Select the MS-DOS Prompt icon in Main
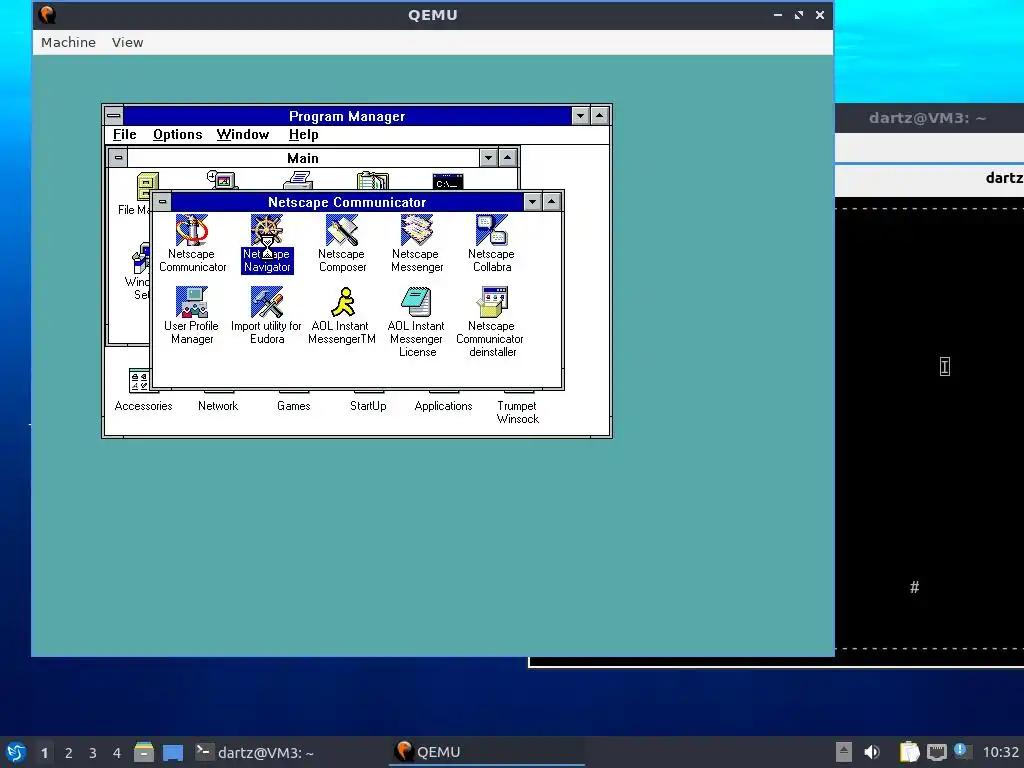 point(448,181)
